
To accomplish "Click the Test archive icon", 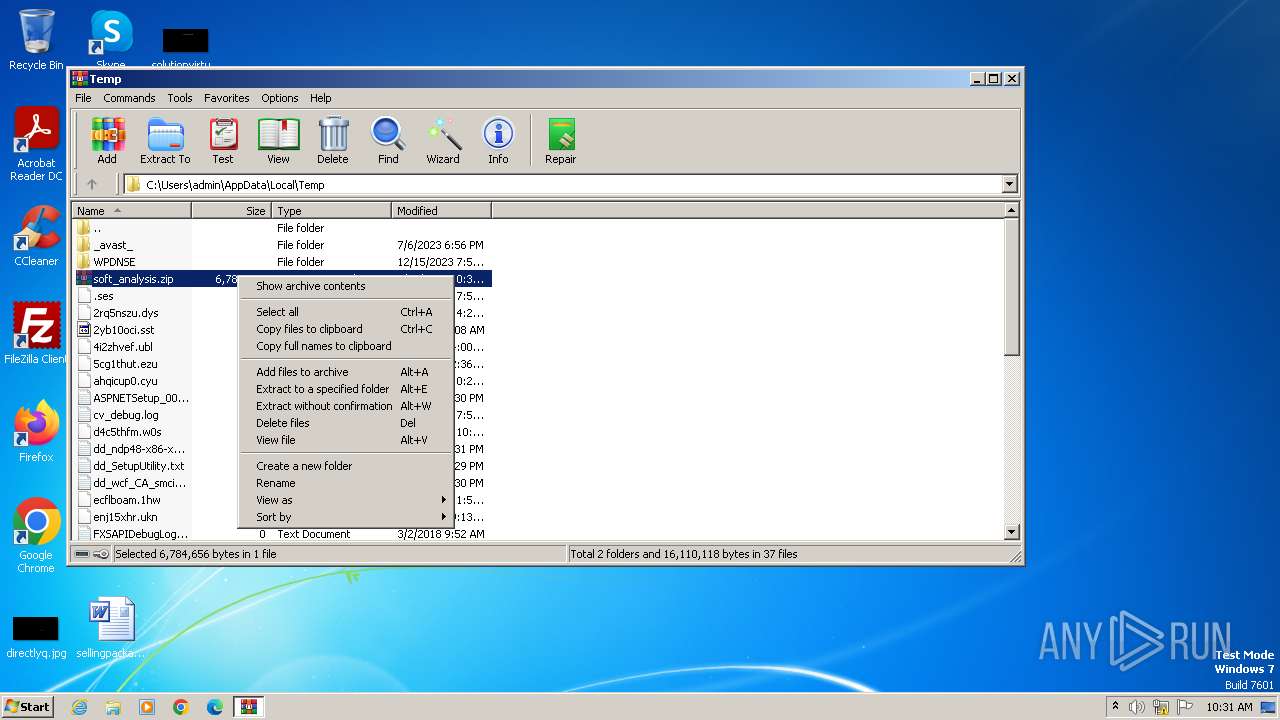I will [223, 141].
